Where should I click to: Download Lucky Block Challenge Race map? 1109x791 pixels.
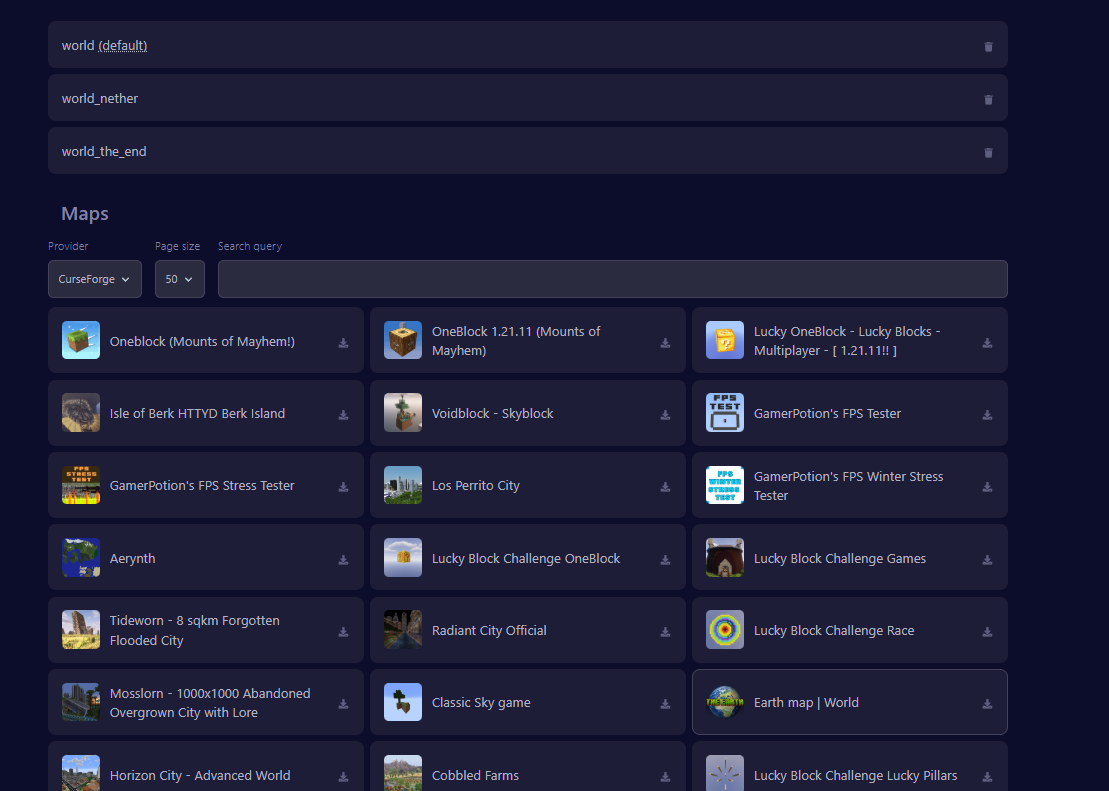click(987, 631)
